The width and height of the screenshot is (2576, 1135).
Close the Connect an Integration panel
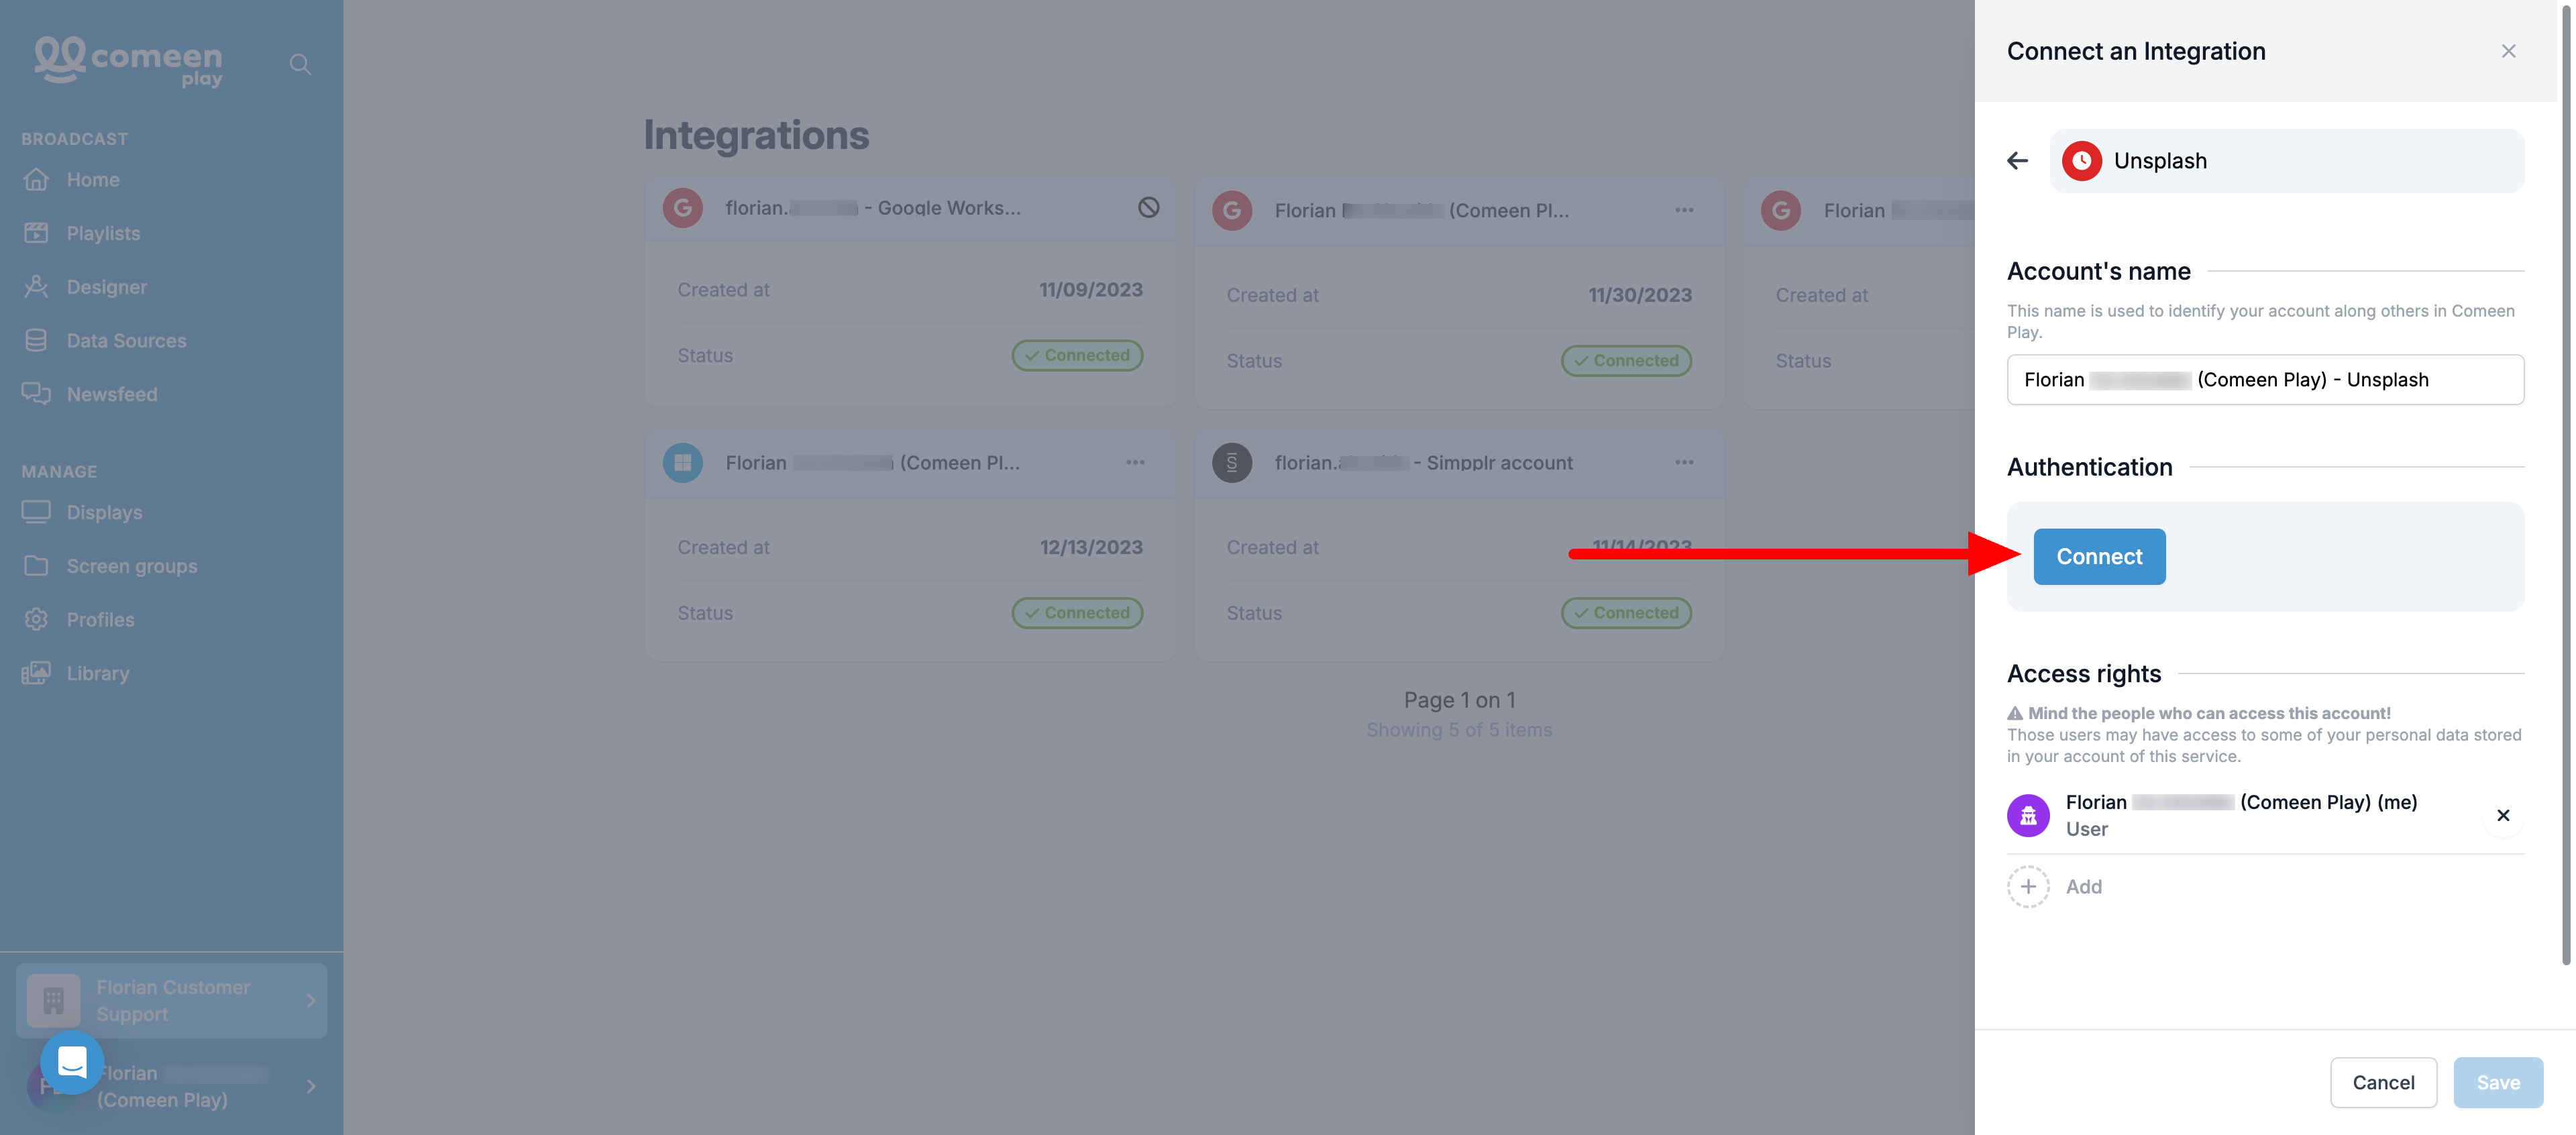(x=2509, y=51)
